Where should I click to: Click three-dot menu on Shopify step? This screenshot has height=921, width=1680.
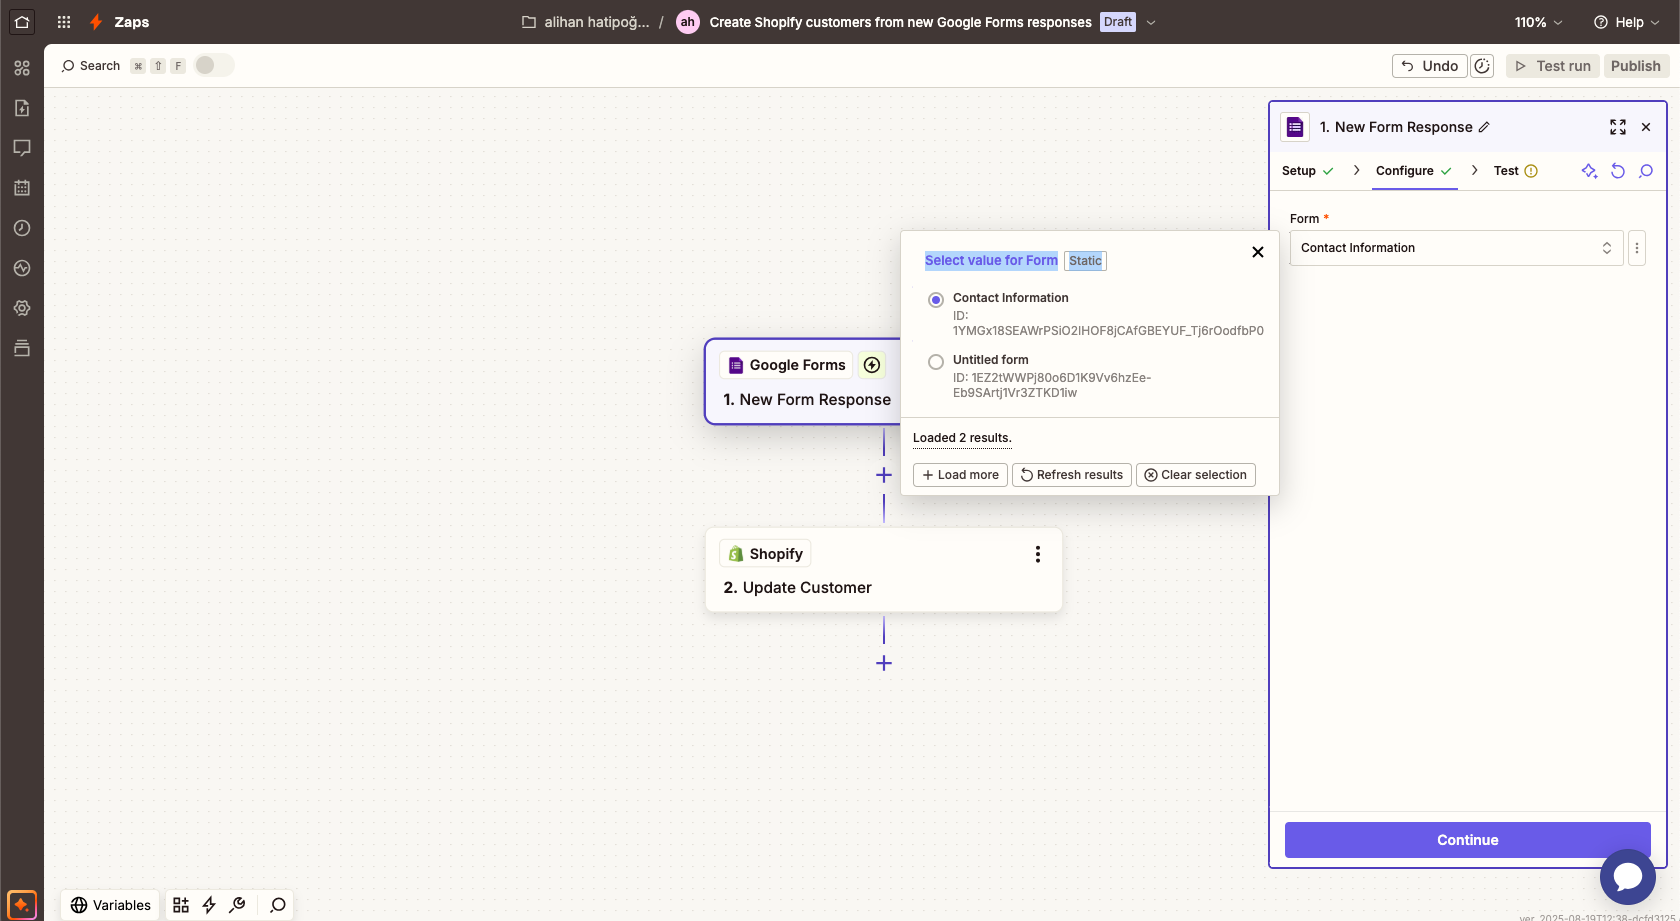tap(1037, 554)
